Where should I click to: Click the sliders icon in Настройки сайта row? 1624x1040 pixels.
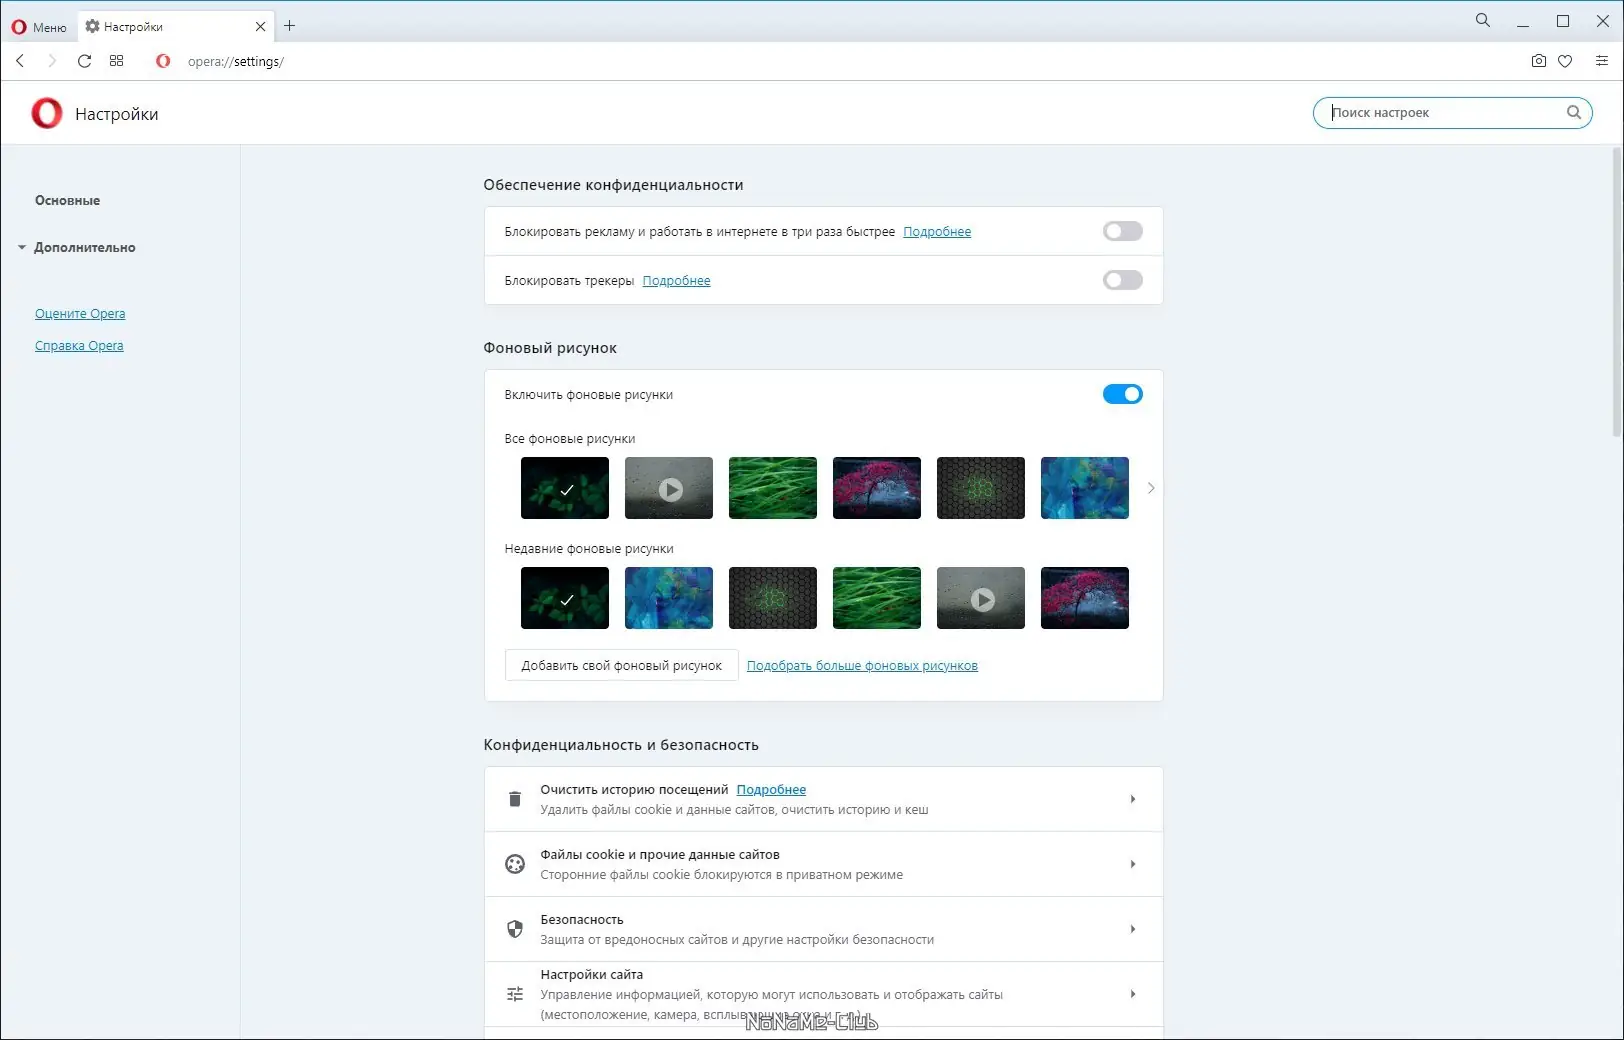click(x=515, y=994)
